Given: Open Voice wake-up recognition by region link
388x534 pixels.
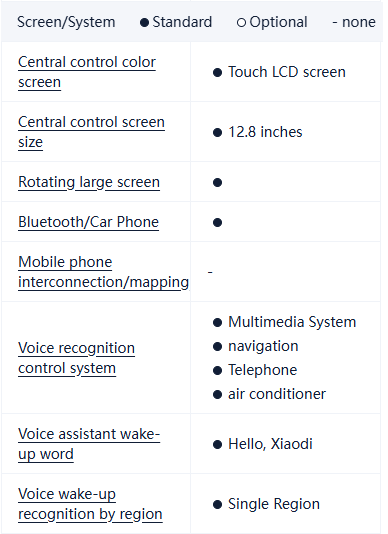Looking at the screenshot, I should click(x=90, y=504).
